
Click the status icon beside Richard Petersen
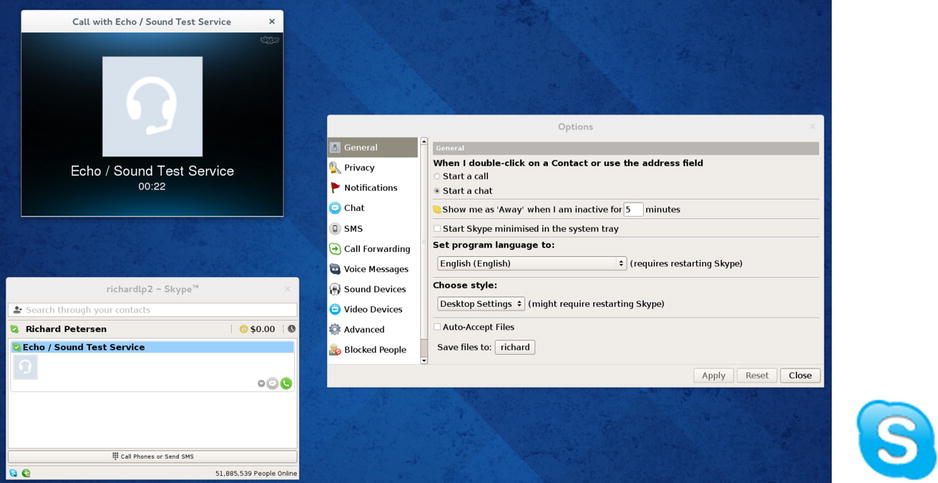tap(14, 329)
